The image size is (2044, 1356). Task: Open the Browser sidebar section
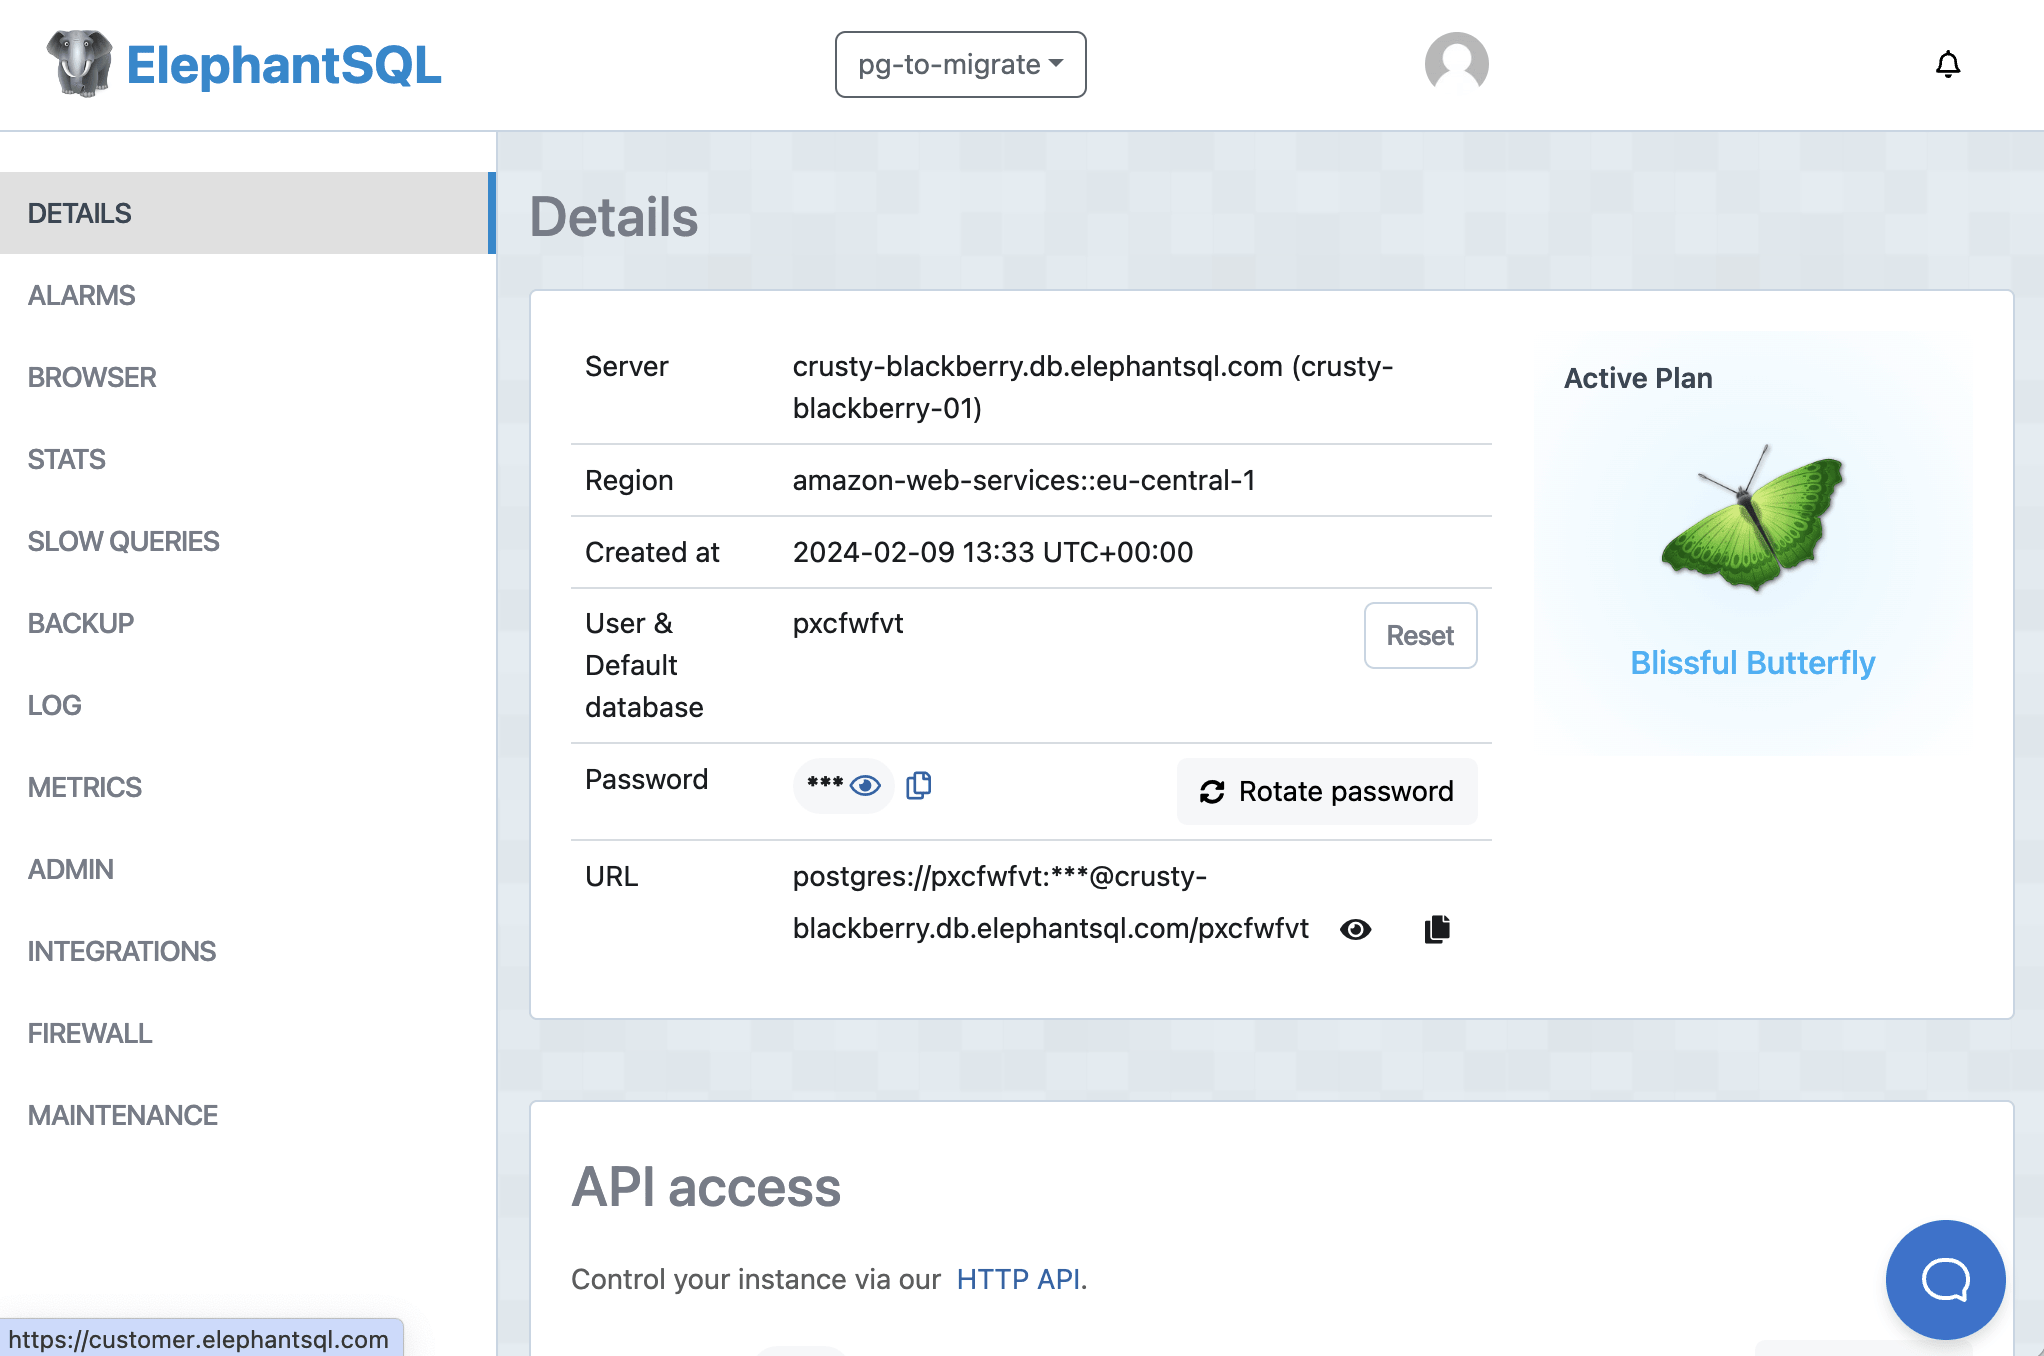coord(92,377)
